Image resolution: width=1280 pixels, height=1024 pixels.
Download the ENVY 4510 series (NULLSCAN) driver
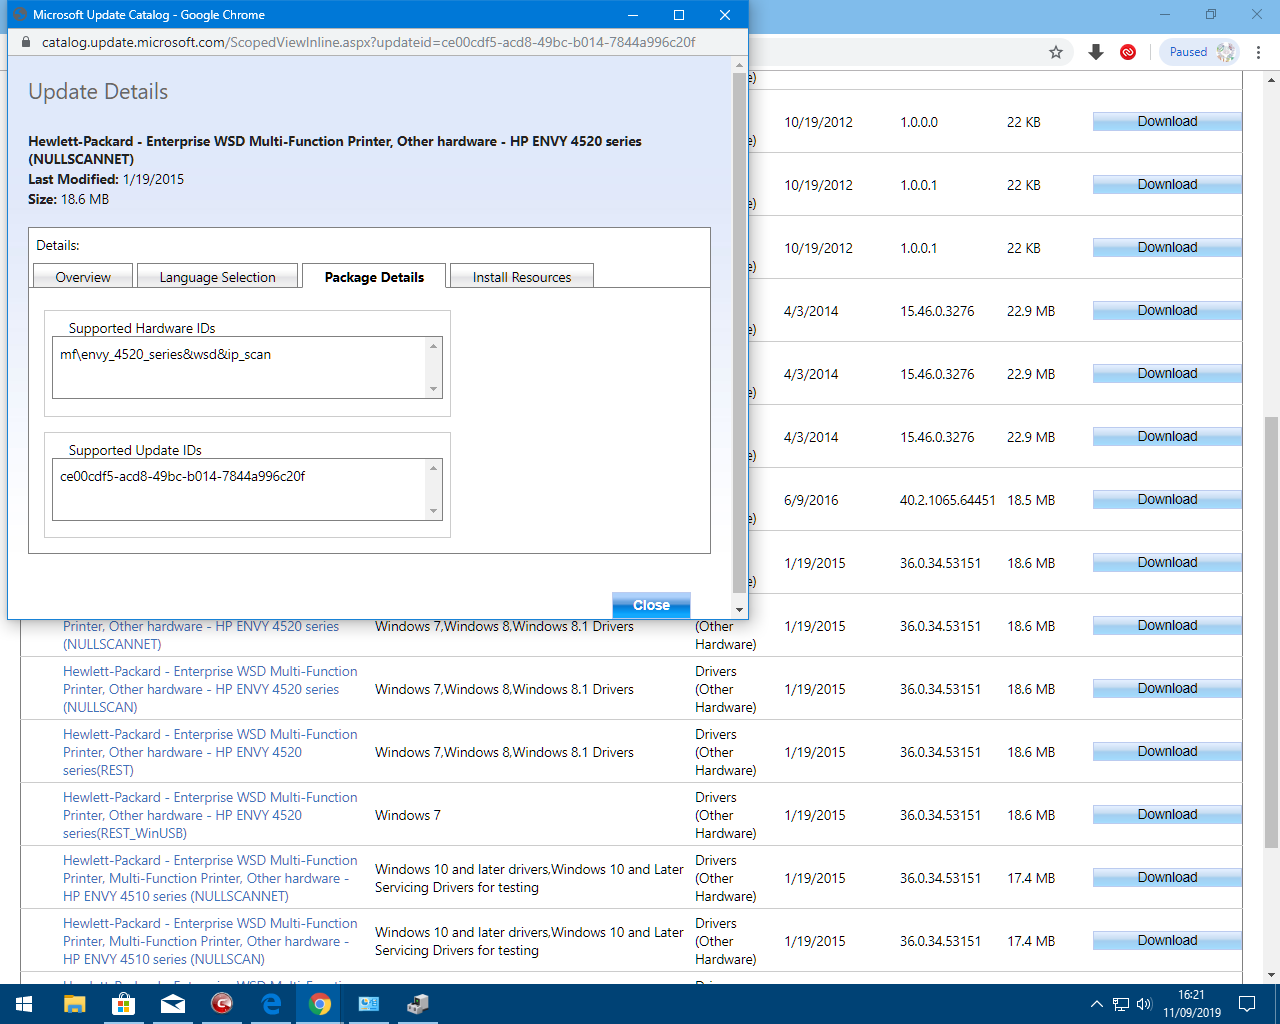(1167, 941)
